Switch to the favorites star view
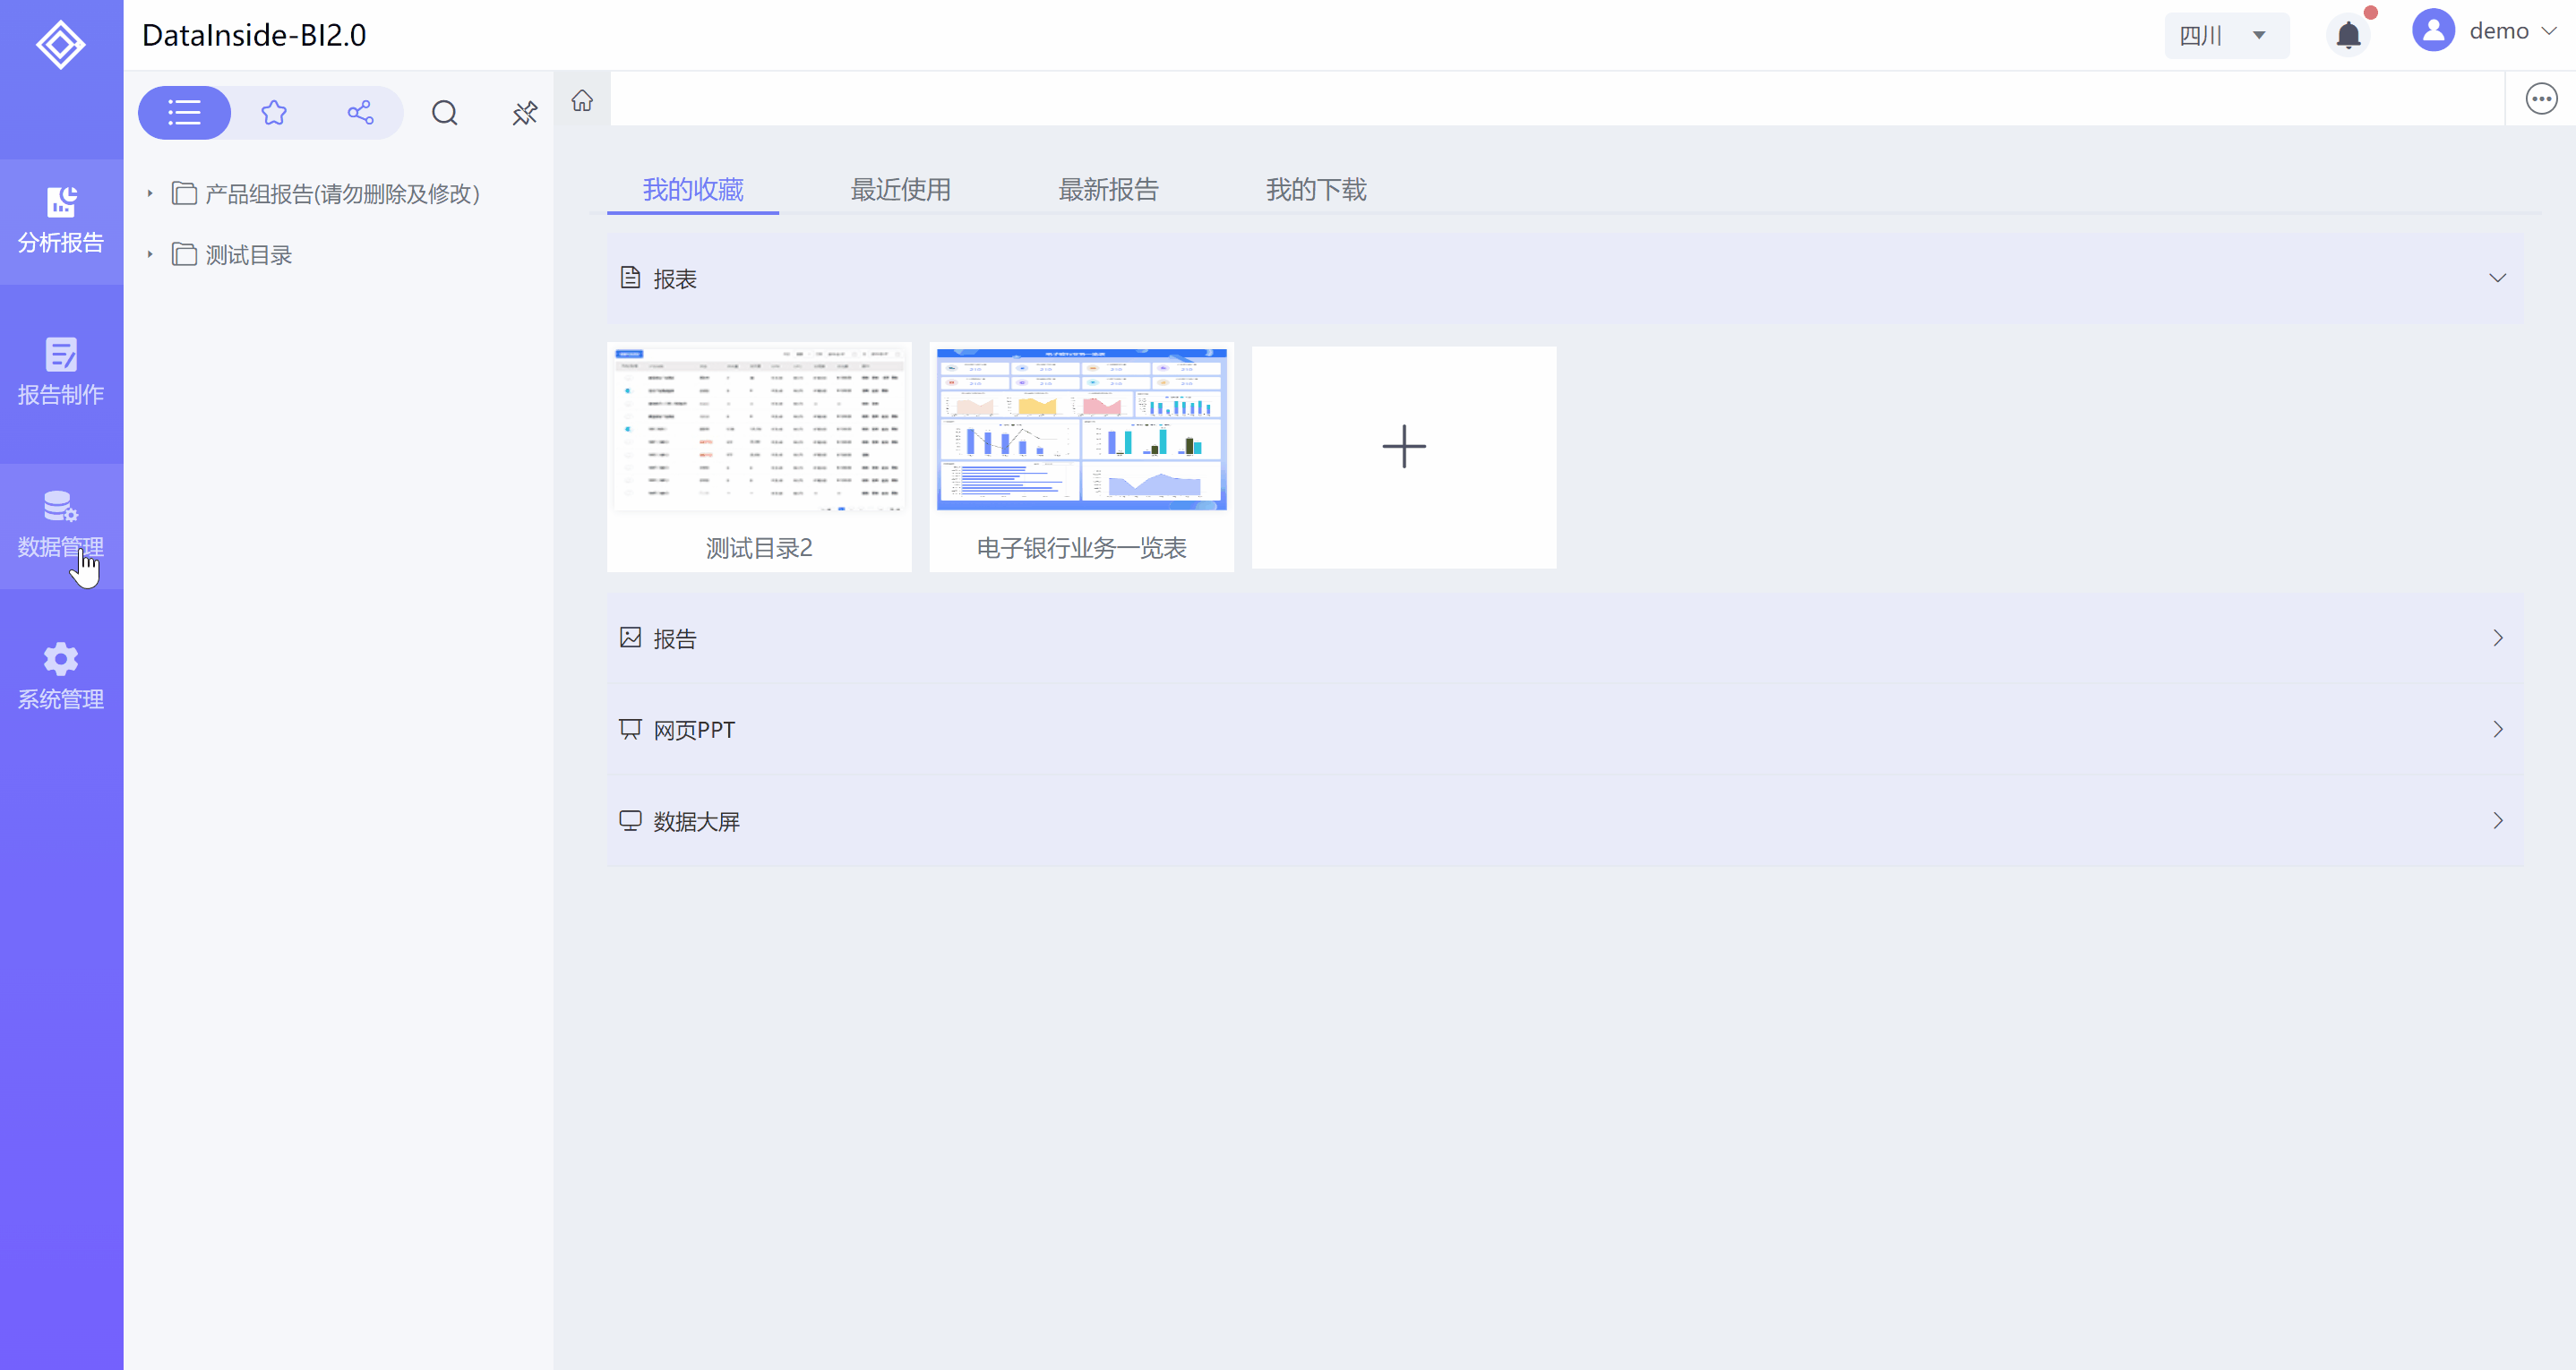Screen dimensions: 2576x1370 click(x=274, y=113)
